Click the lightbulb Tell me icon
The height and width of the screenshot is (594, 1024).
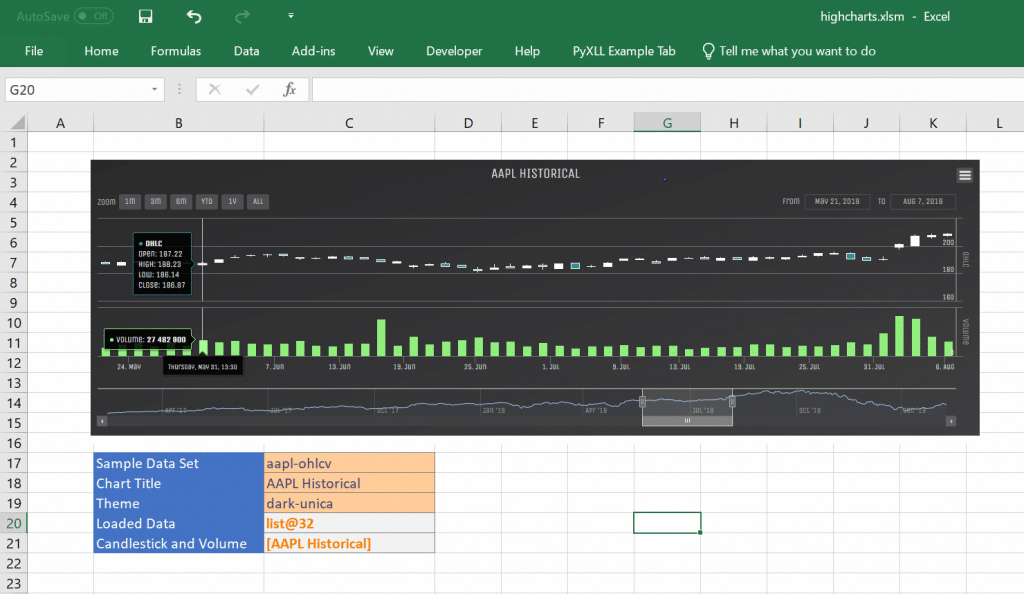(708, 51)
